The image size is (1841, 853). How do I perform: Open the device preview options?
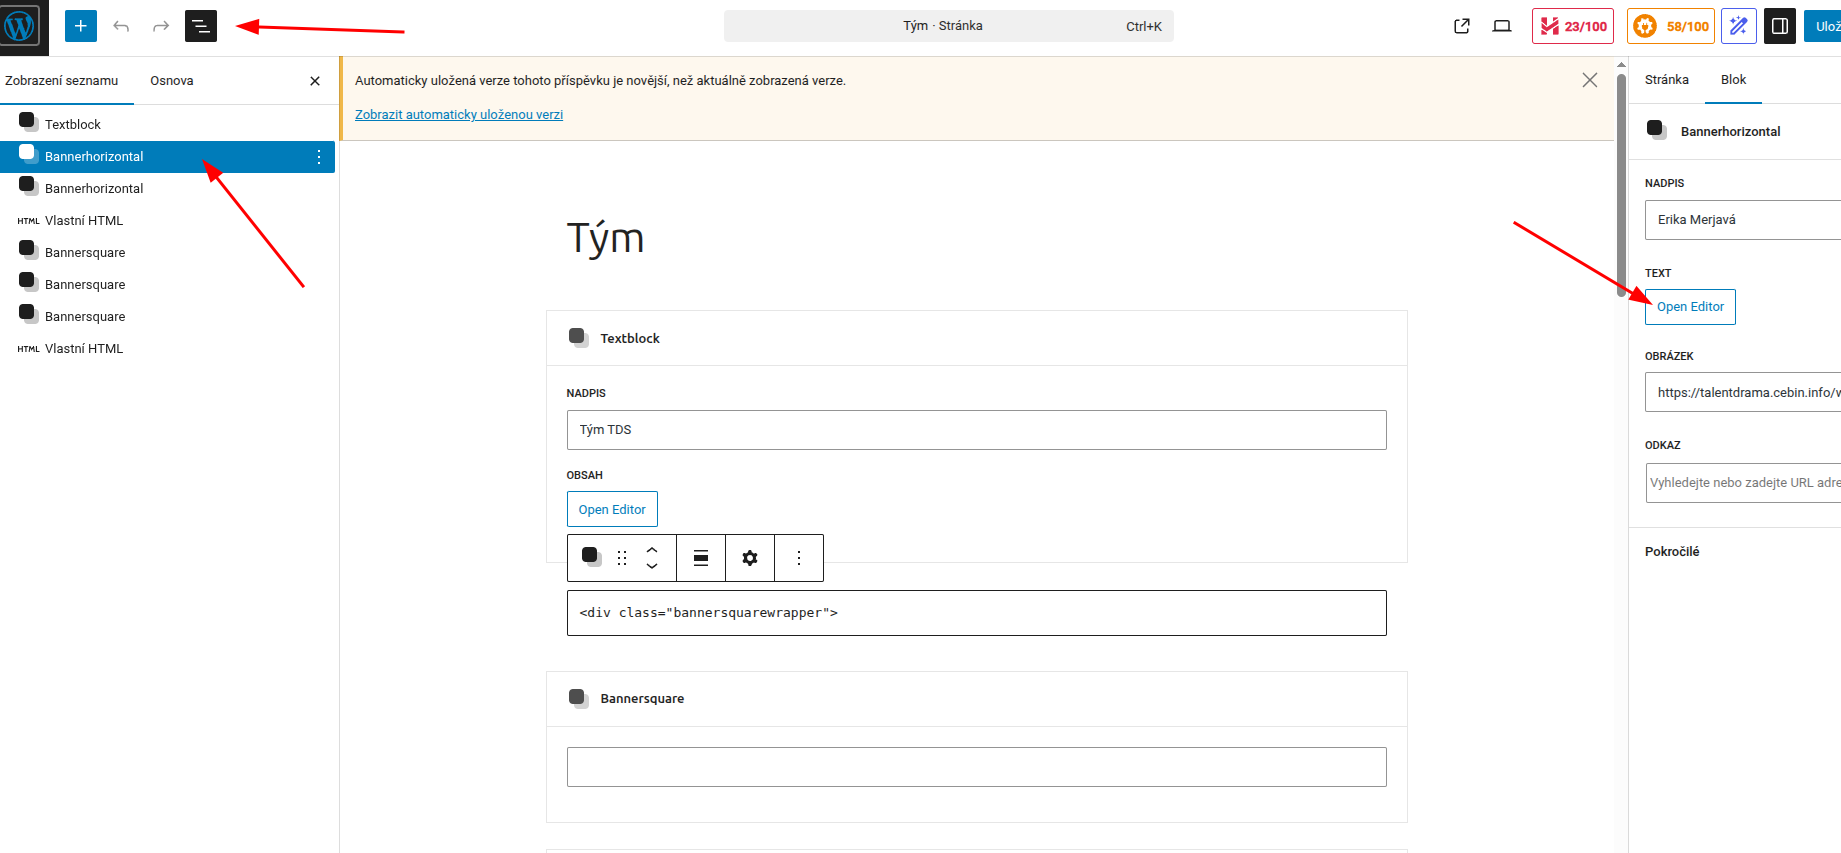(x=1502, y=26)
